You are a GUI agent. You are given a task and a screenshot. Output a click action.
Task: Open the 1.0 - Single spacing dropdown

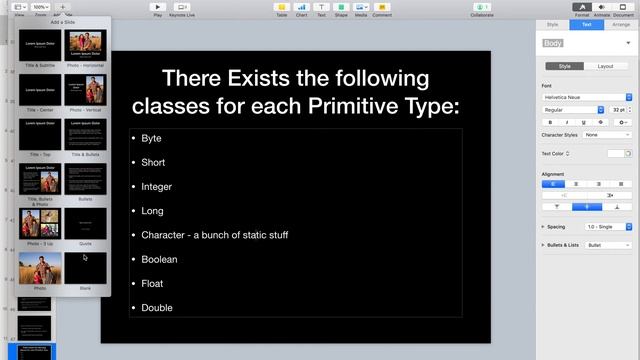[609, 227]
